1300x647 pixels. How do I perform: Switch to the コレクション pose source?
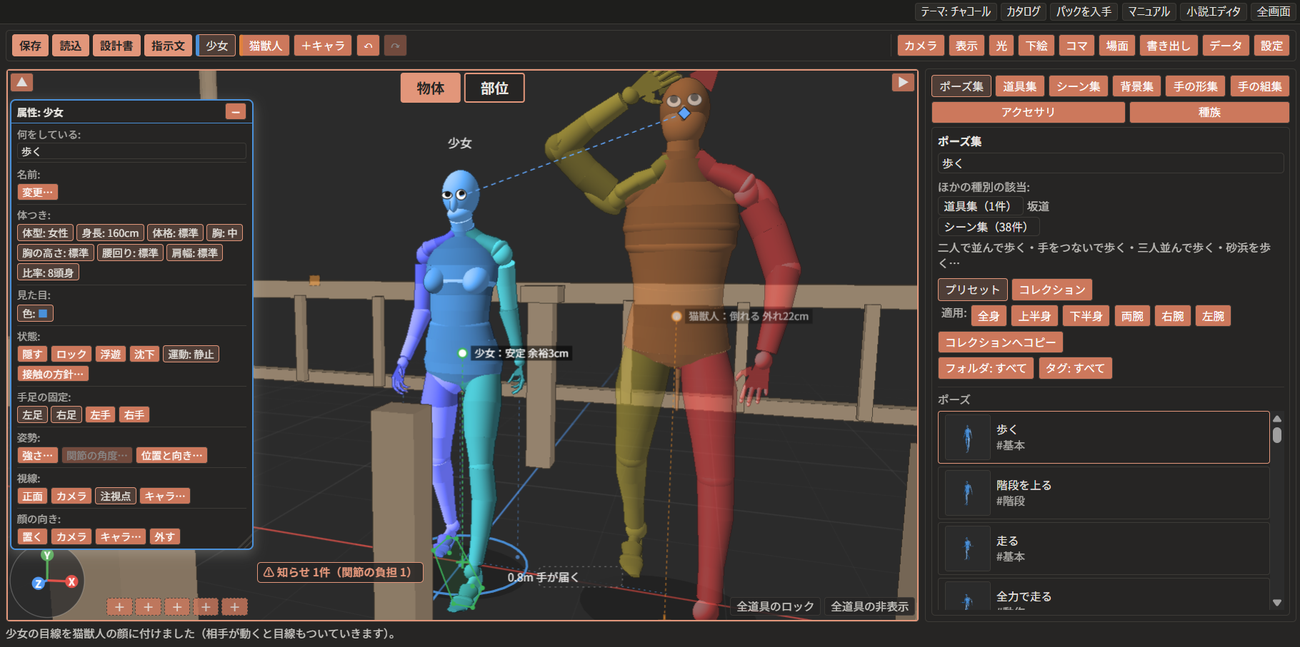point(1051,290)
